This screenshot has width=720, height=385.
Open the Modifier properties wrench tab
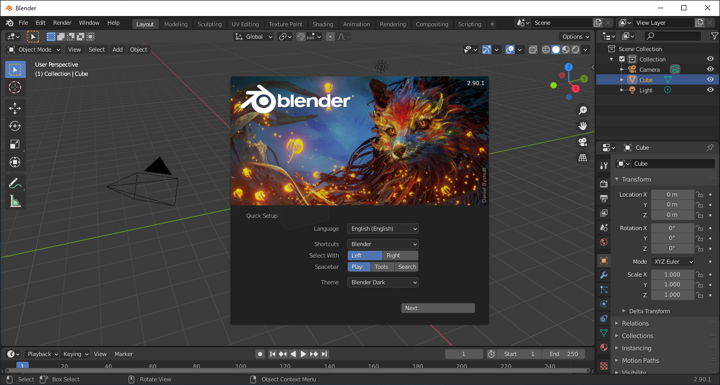tap(604, 275)
